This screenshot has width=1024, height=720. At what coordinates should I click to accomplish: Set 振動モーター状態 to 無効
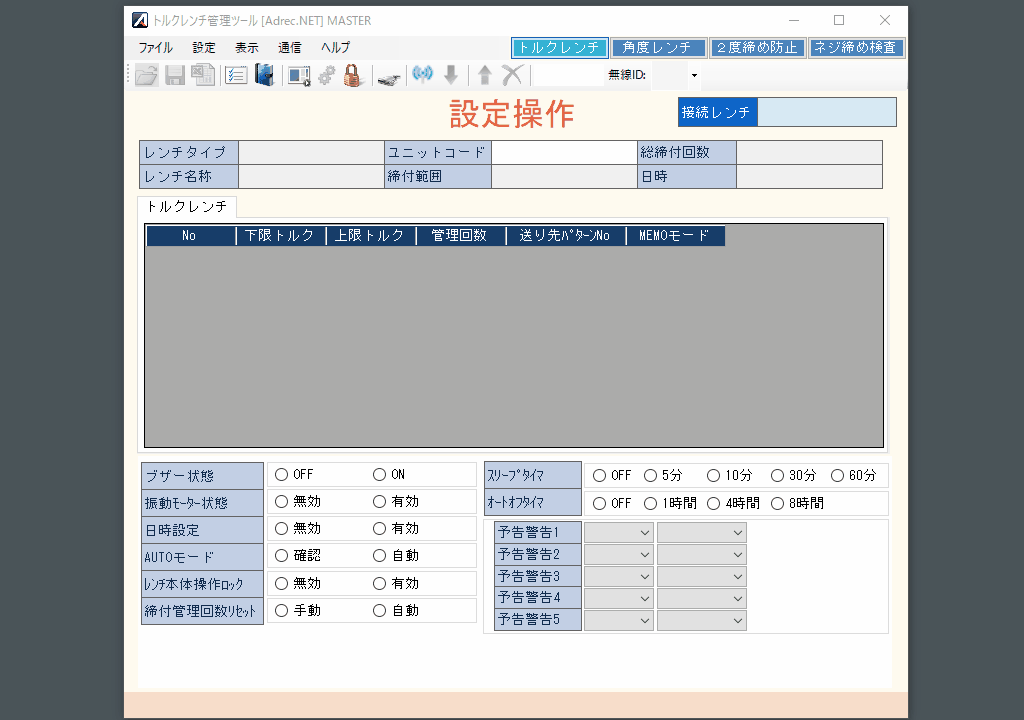tap(281, 501)
